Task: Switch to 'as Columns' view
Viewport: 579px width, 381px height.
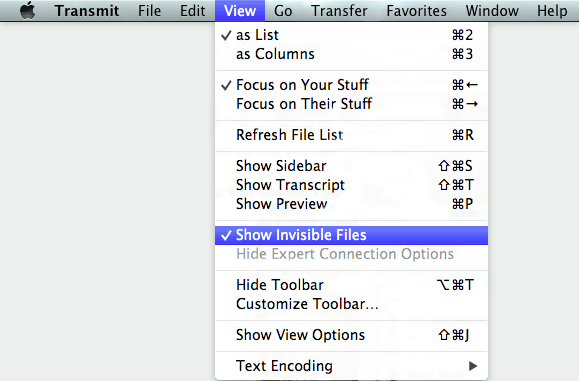Action: coord(351,54)
